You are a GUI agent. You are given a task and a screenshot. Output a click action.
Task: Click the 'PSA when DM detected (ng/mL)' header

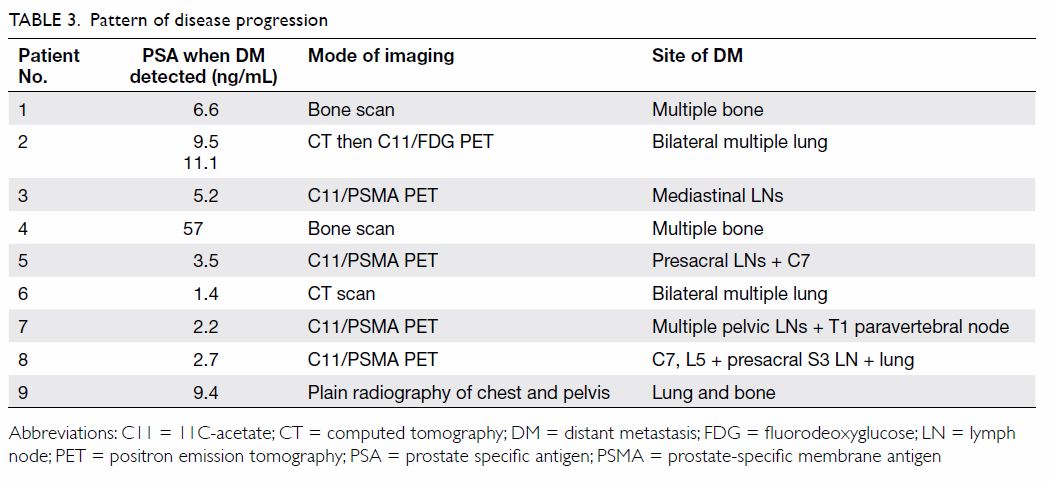pos(204,66)
